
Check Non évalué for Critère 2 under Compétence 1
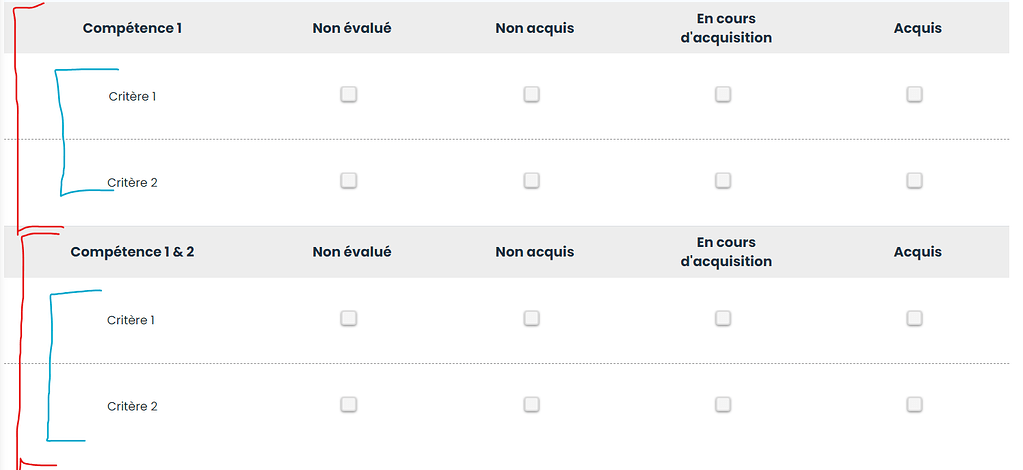click(x=348, y=181)
